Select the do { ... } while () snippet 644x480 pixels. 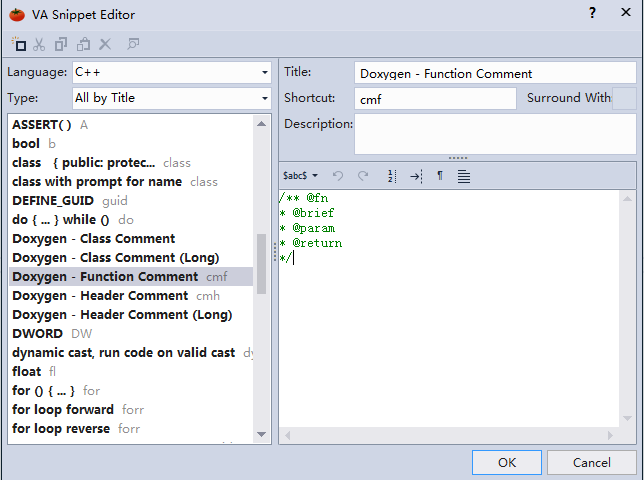tap(131, 219)
